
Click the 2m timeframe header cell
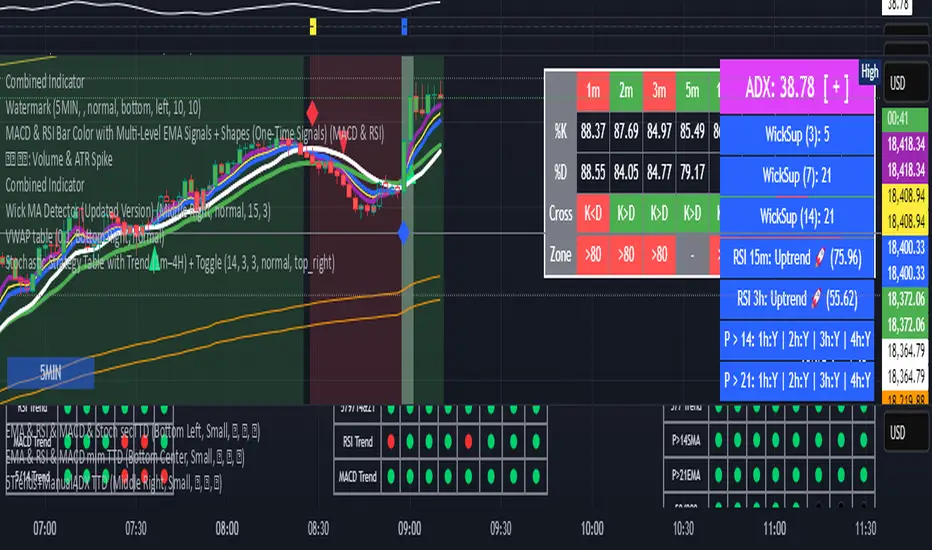click(626, 90)
